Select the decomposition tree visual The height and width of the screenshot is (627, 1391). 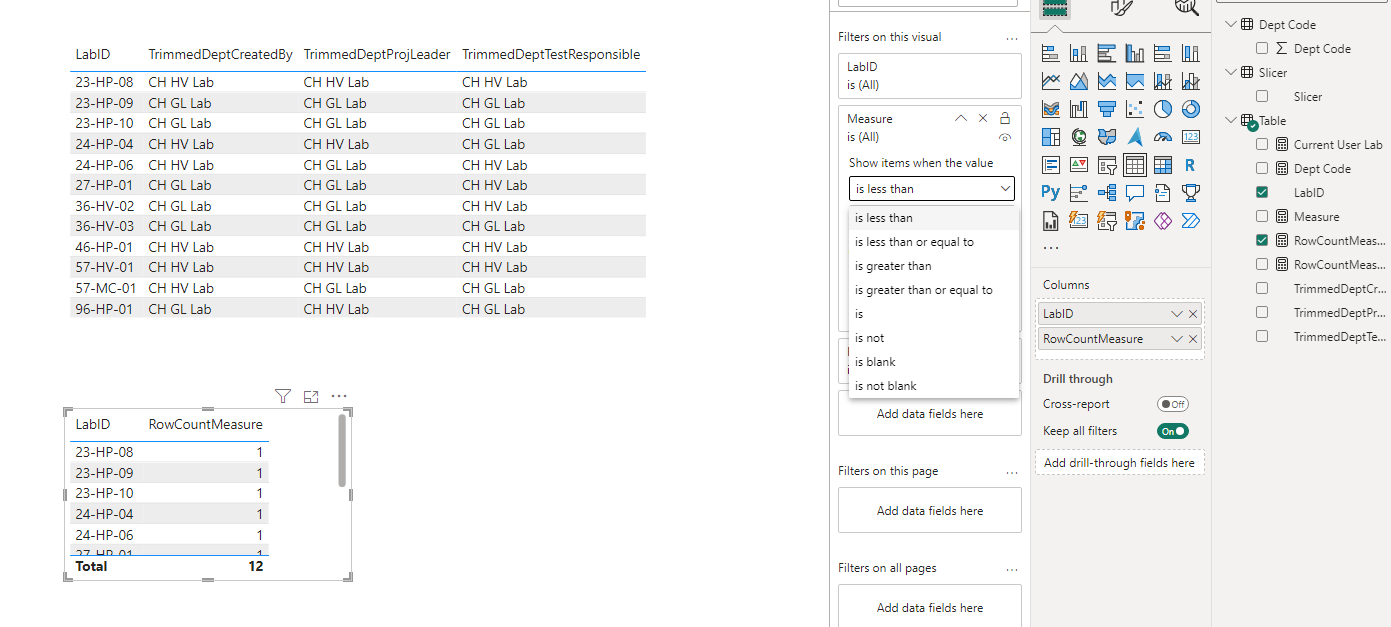1107,192
